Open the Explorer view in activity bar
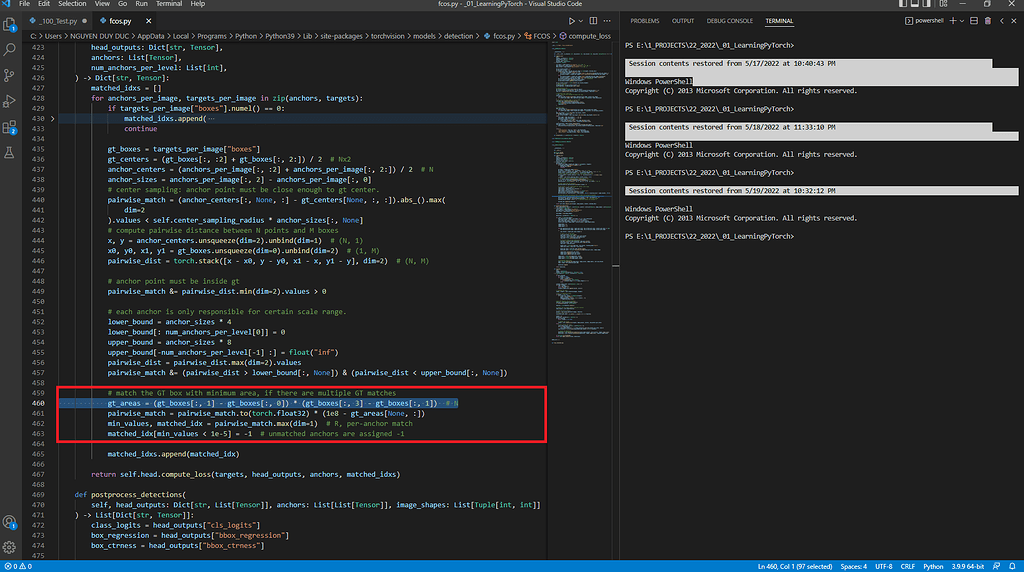Image resolution: width=1024 pixels, height=572 pixels. (x=10, y=22)
